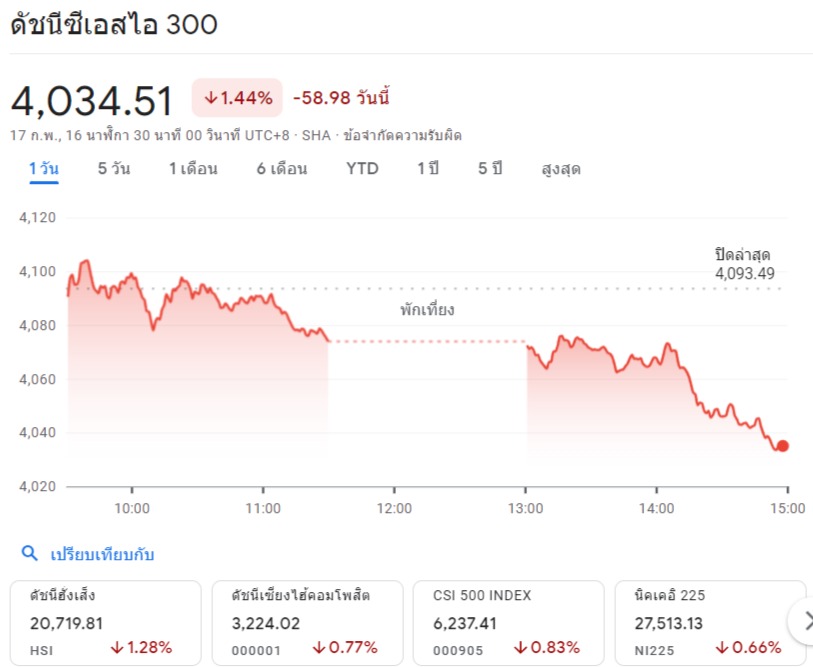813x667 pixels.
Task: Switch to the 5 วัน range tab
Action: tap(114, 169)
